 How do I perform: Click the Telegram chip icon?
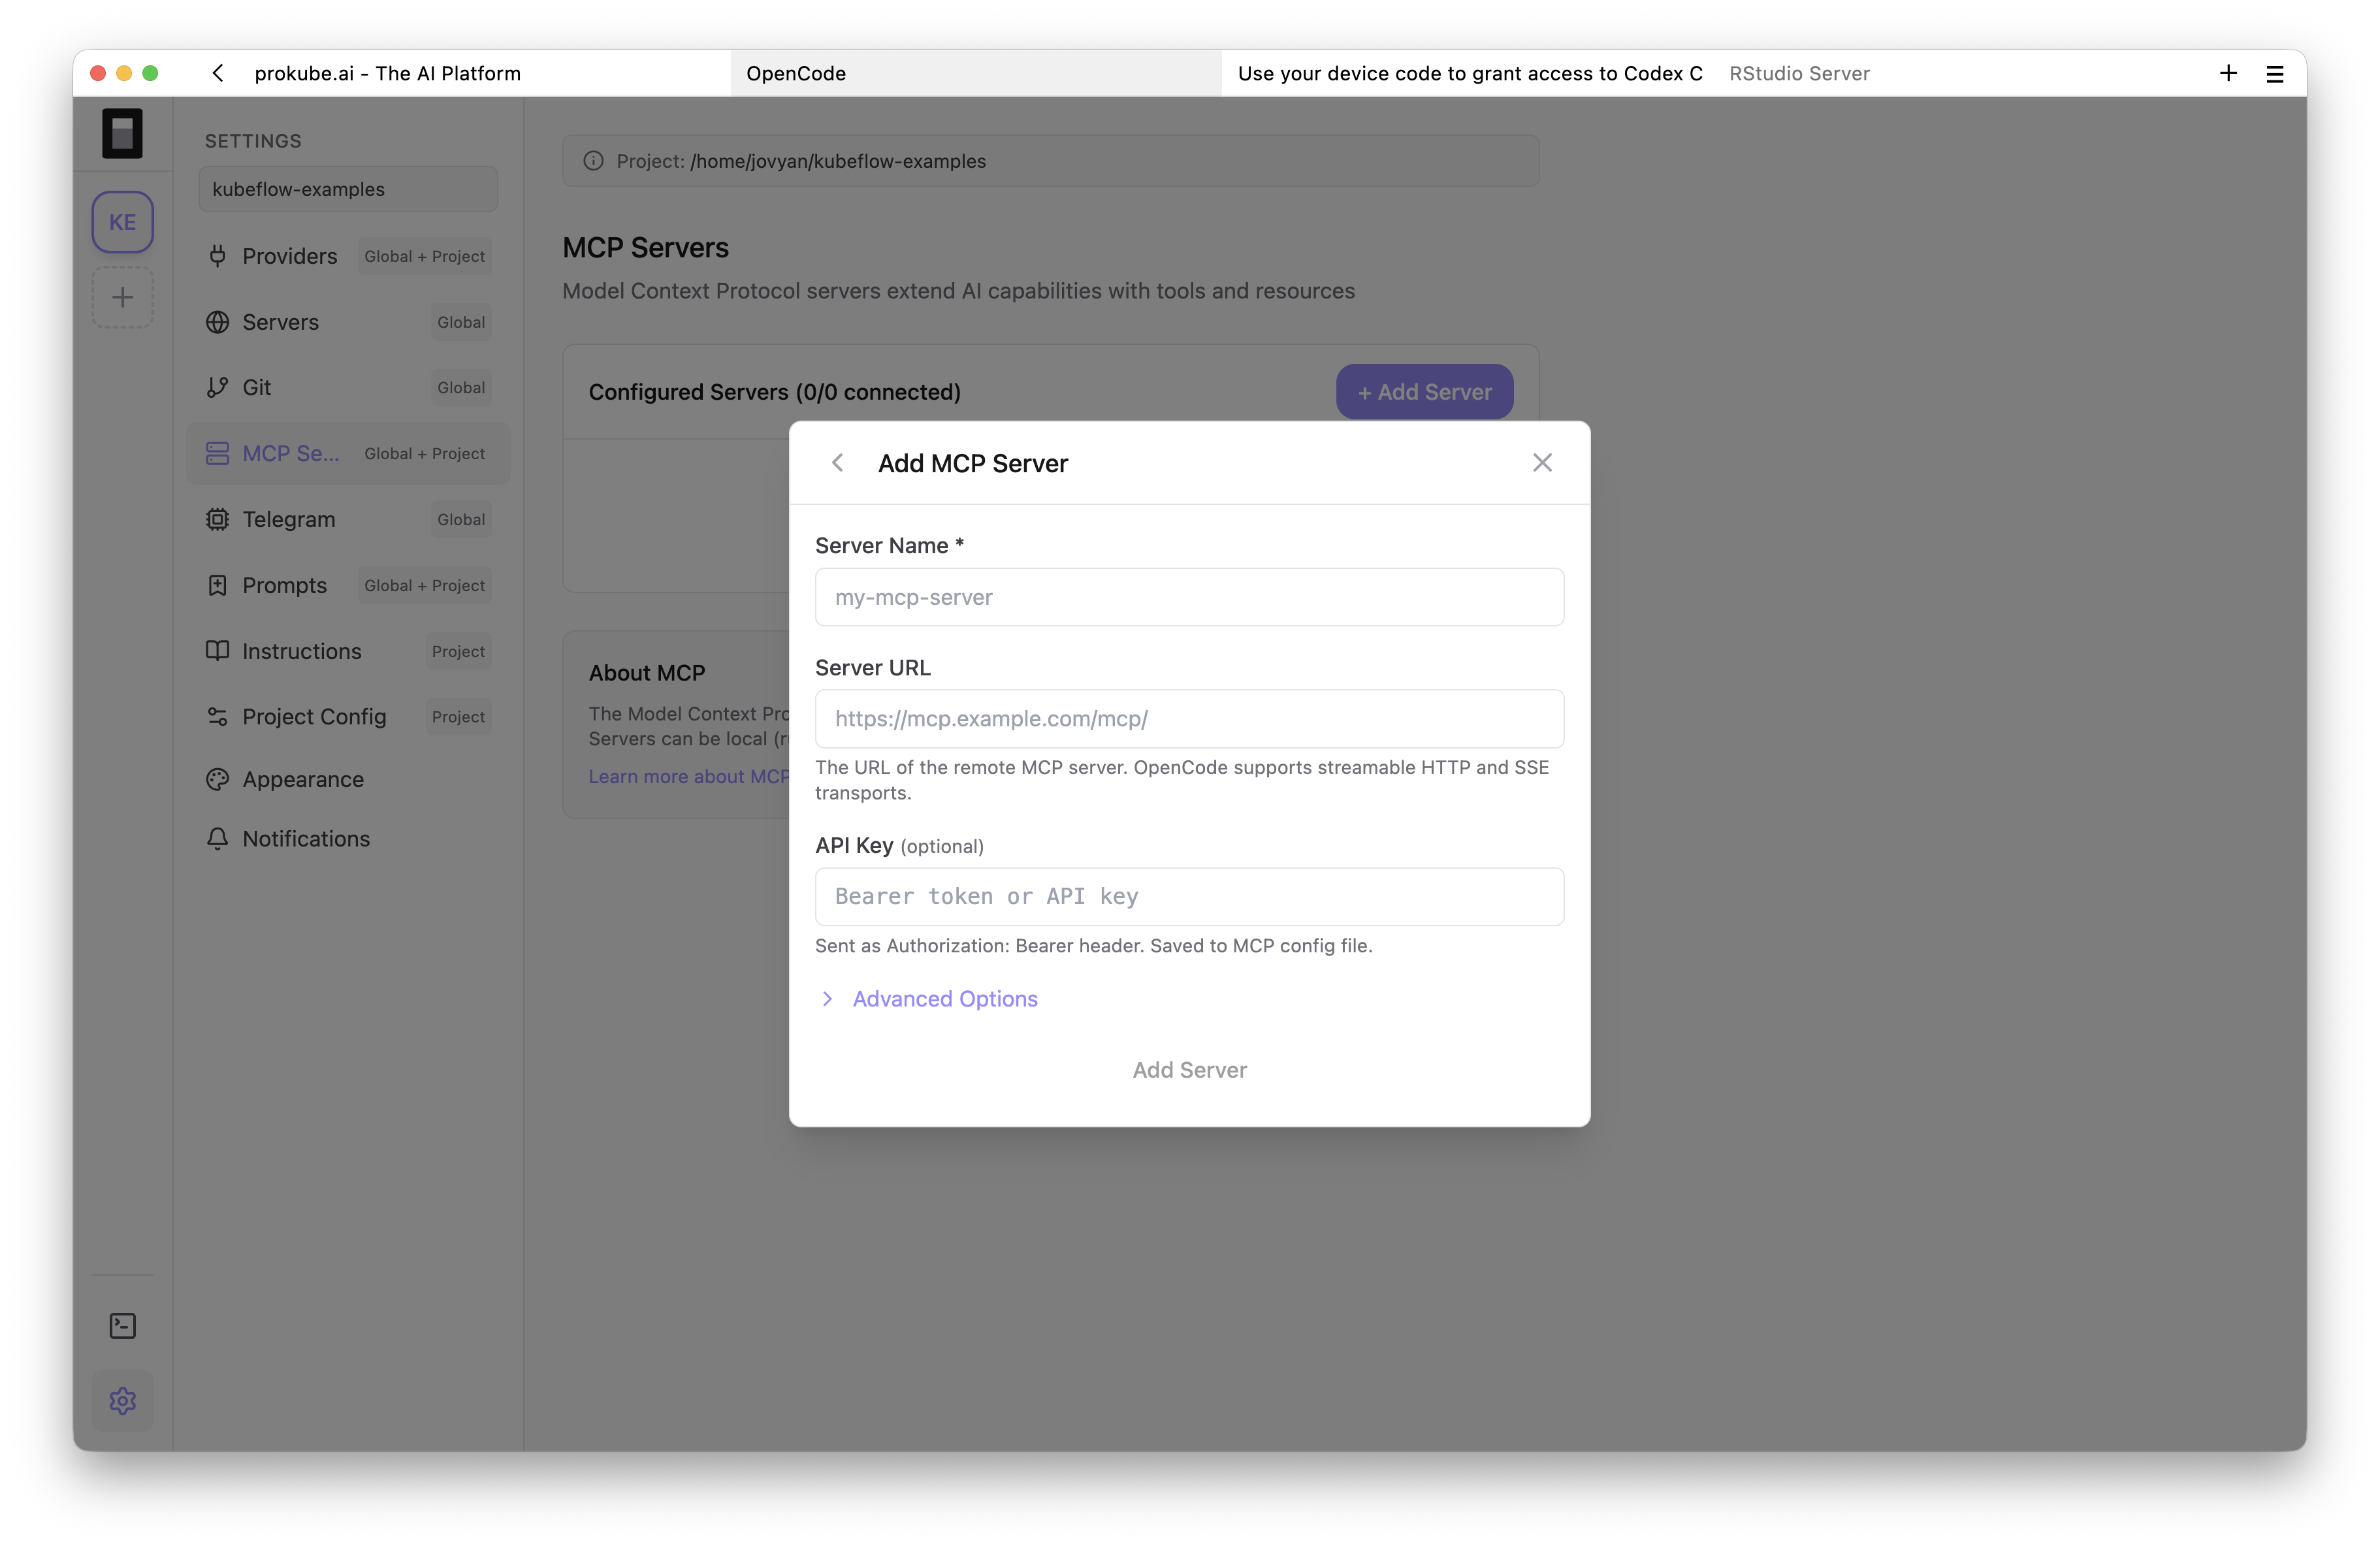pos(217,519)
